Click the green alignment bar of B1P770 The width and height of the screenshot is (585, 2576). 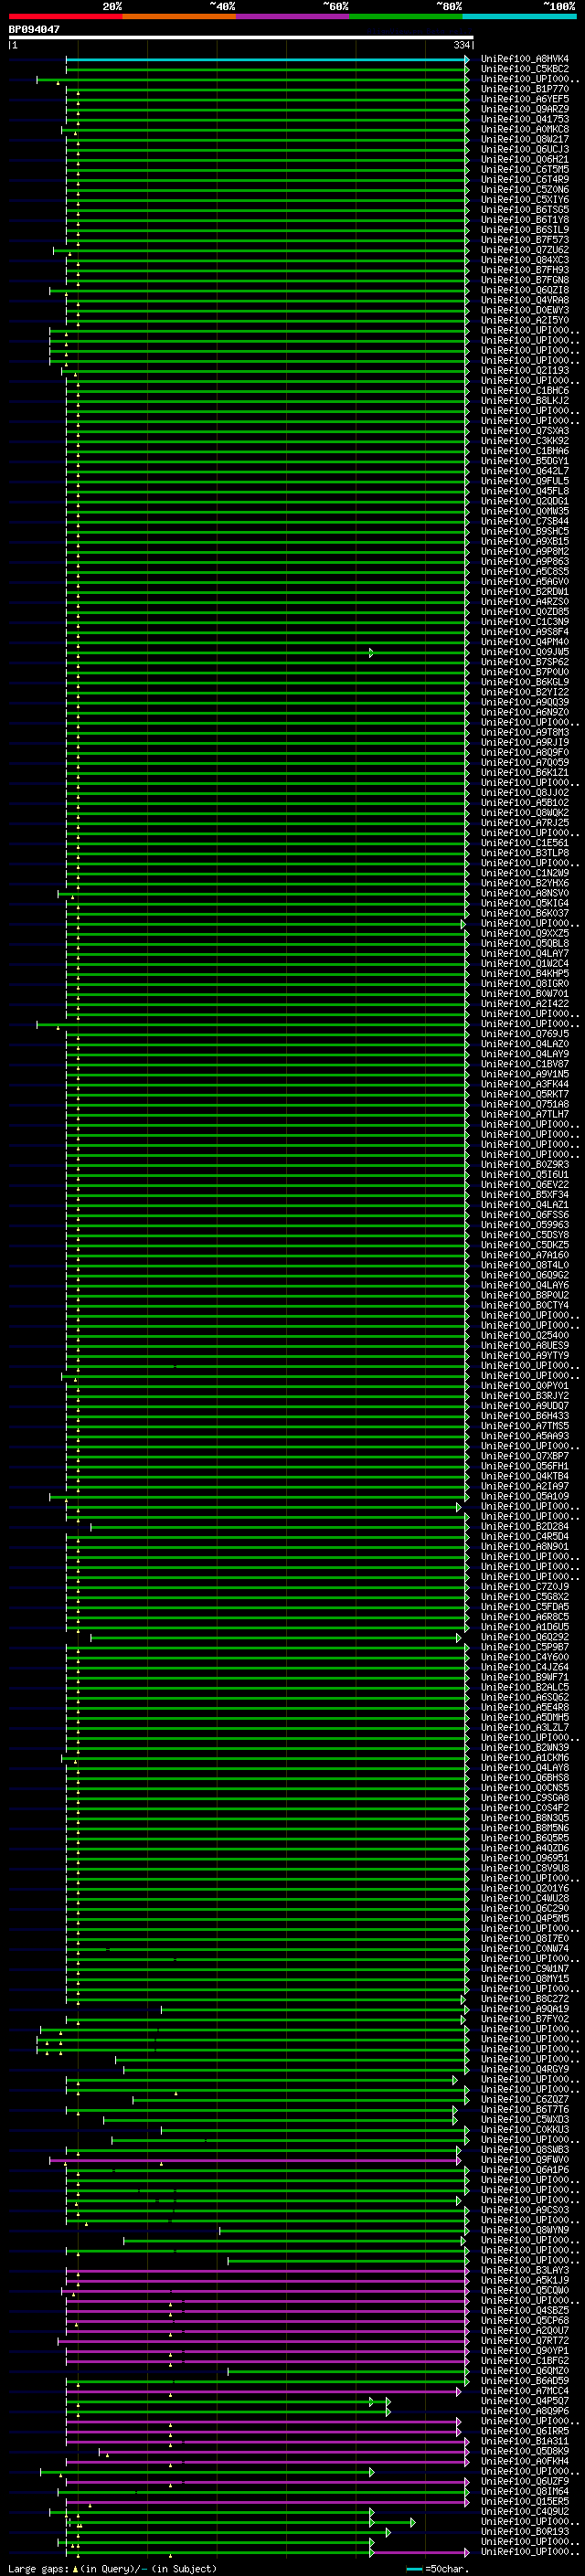pyautogui.click(x=267, y=89)
